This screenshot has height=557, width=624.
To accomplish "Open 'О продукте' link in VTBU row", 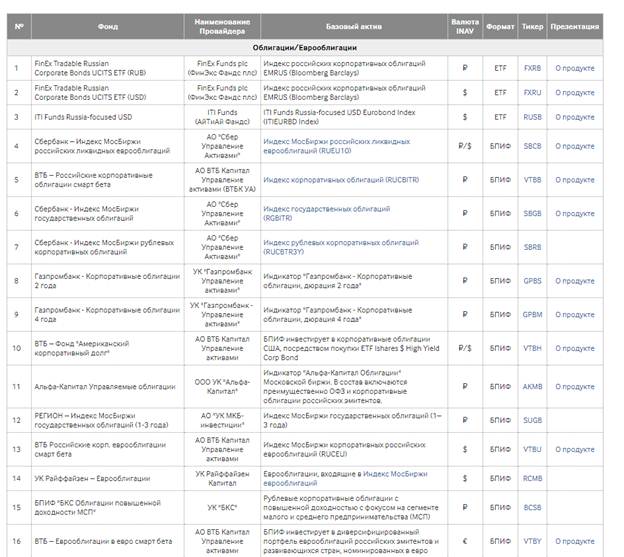I will coord(575,449).
